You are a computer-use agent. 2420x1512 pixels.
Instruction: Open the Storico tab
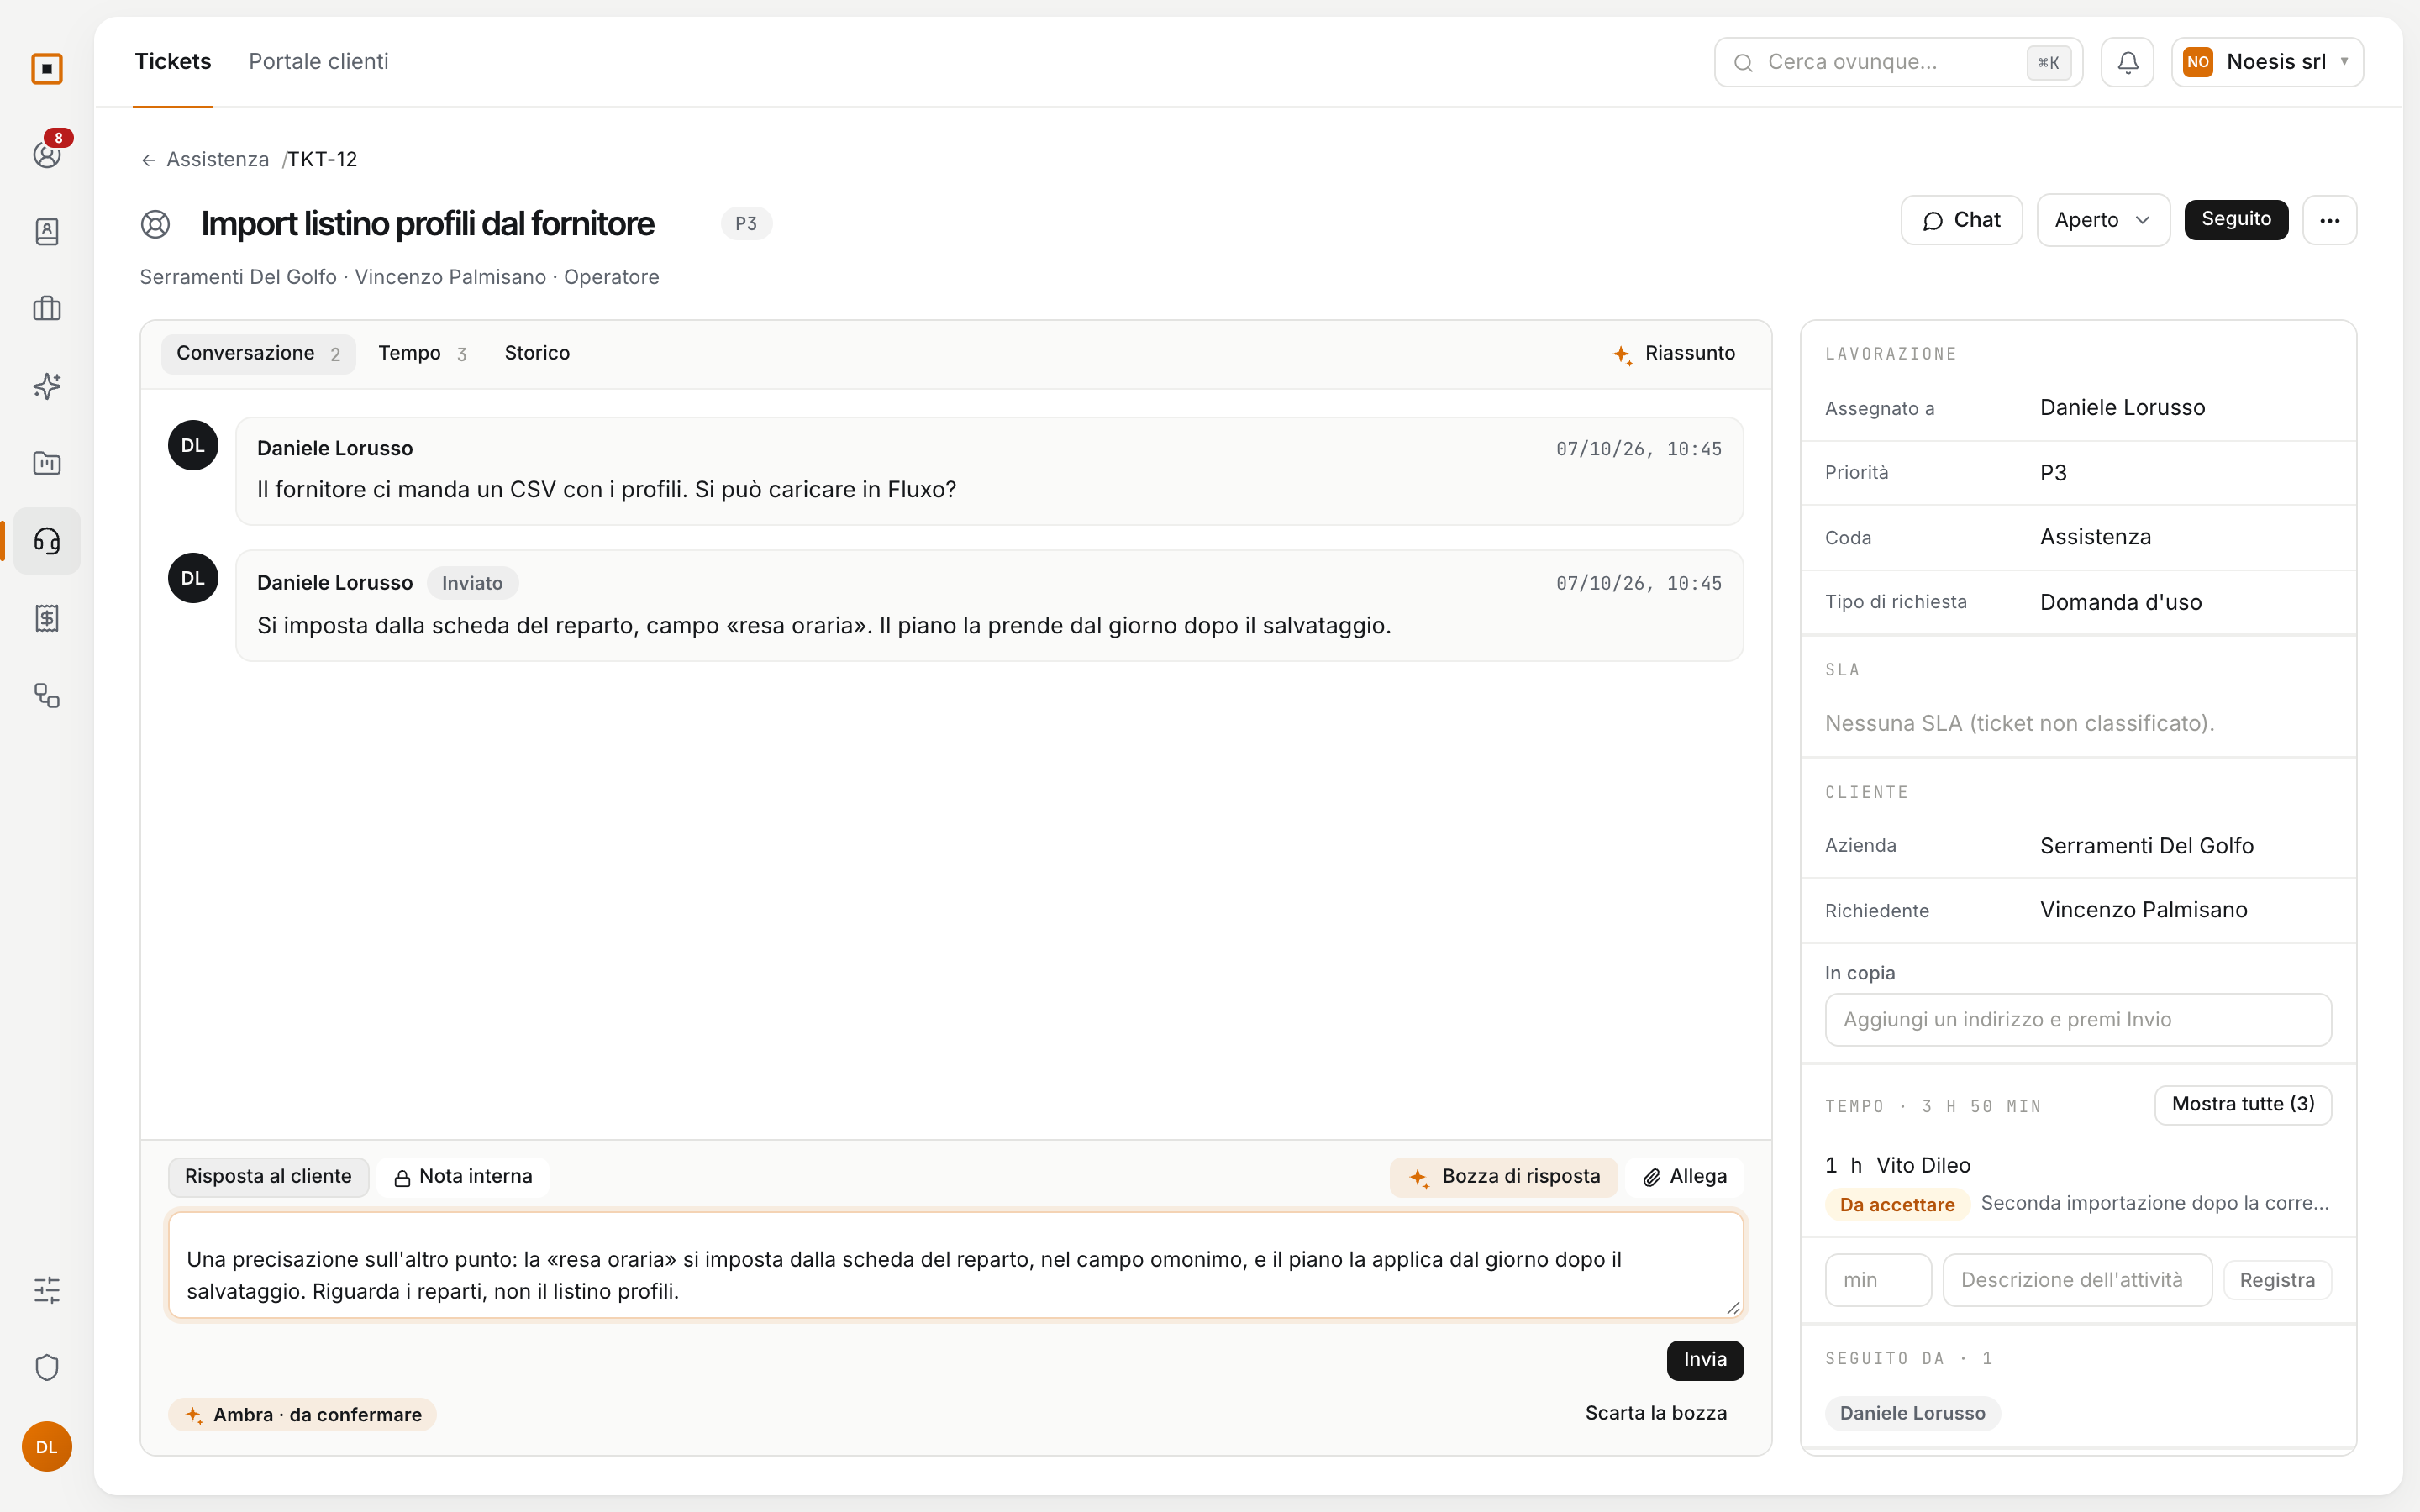tap(537, 354)
